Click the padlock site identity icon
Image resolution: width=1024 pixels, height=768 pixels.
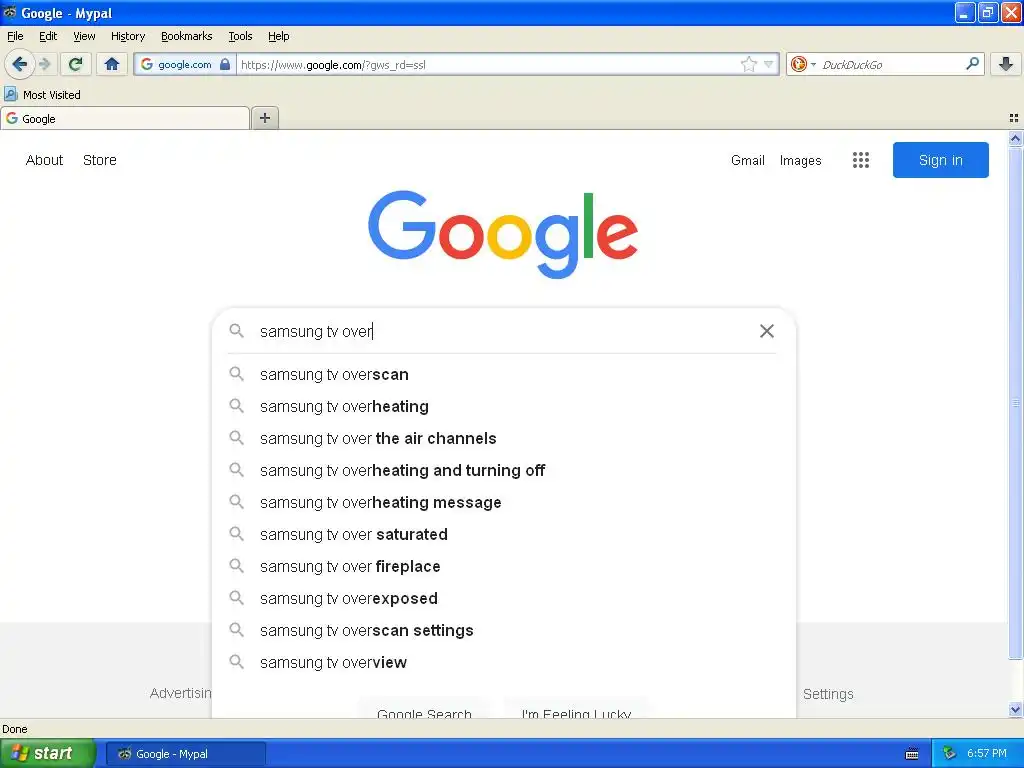pyautogui.click(x=225, y=64)
